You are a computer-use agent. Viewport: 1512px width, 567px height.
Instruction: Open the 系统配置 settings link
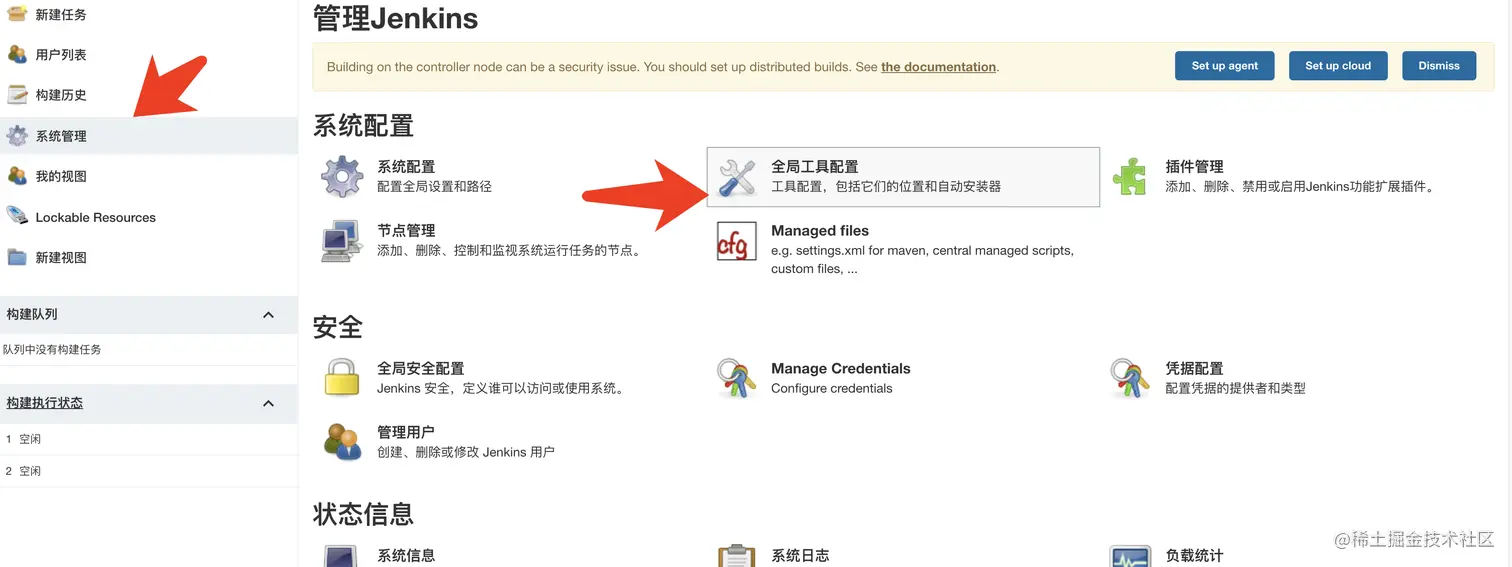[x=406, y=167]
